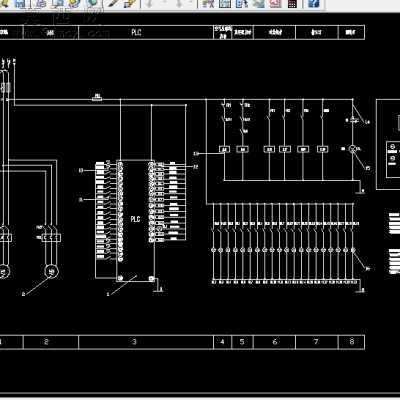The width and height of the screenshot is (400, 400).
Task: Pick the motor circle symbol in column 2
Action: click(52, 272)
